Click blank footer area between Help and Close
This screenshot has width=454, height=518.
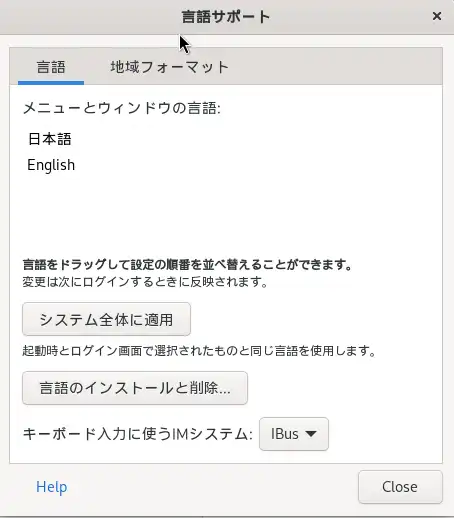point(213,487)
